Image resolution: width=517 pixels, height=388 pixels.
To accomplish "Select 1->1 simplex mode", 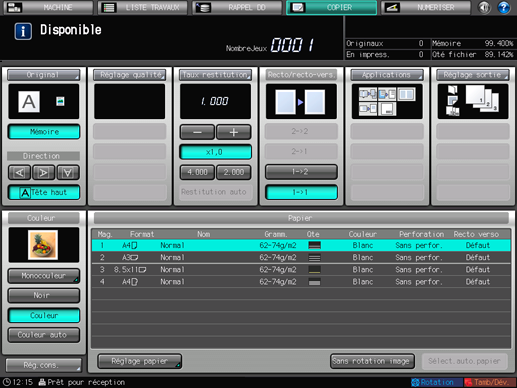I will tap(301, 192).
